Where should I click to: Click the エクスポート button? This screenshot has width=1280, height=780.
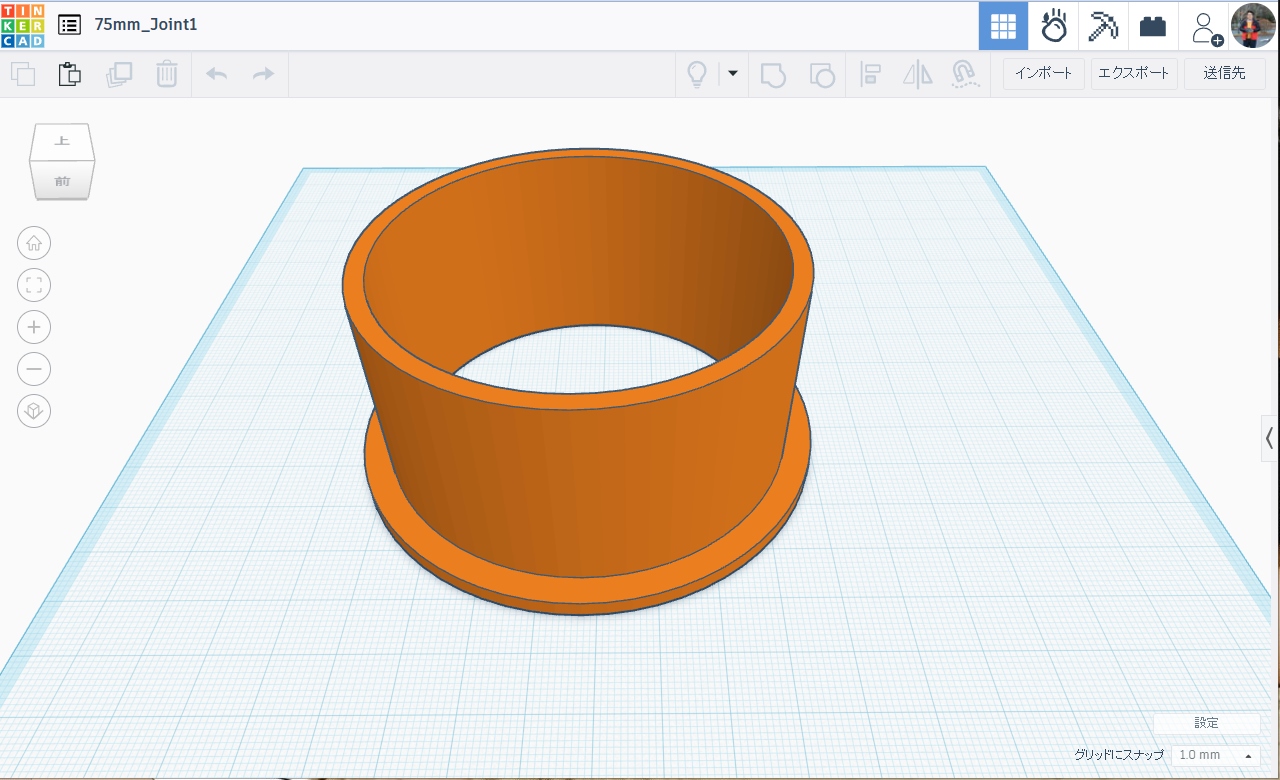tap(1134, 73)
